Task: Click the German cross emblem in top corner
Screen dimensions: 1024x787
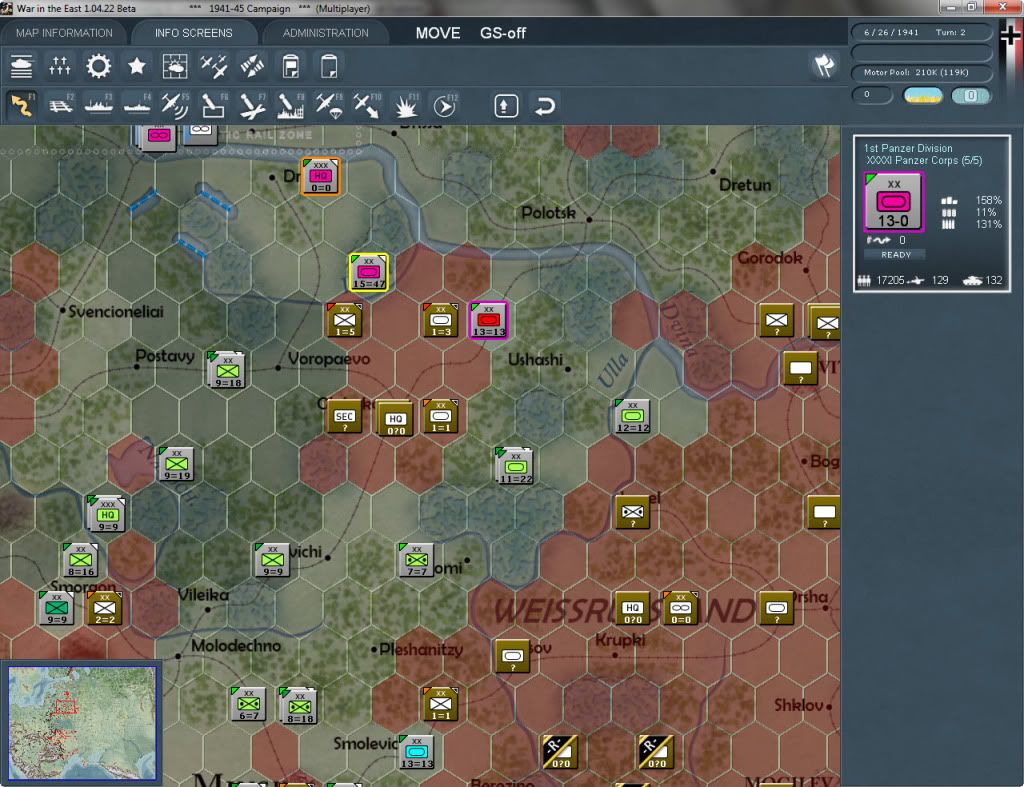Action: pos(1010,35)
